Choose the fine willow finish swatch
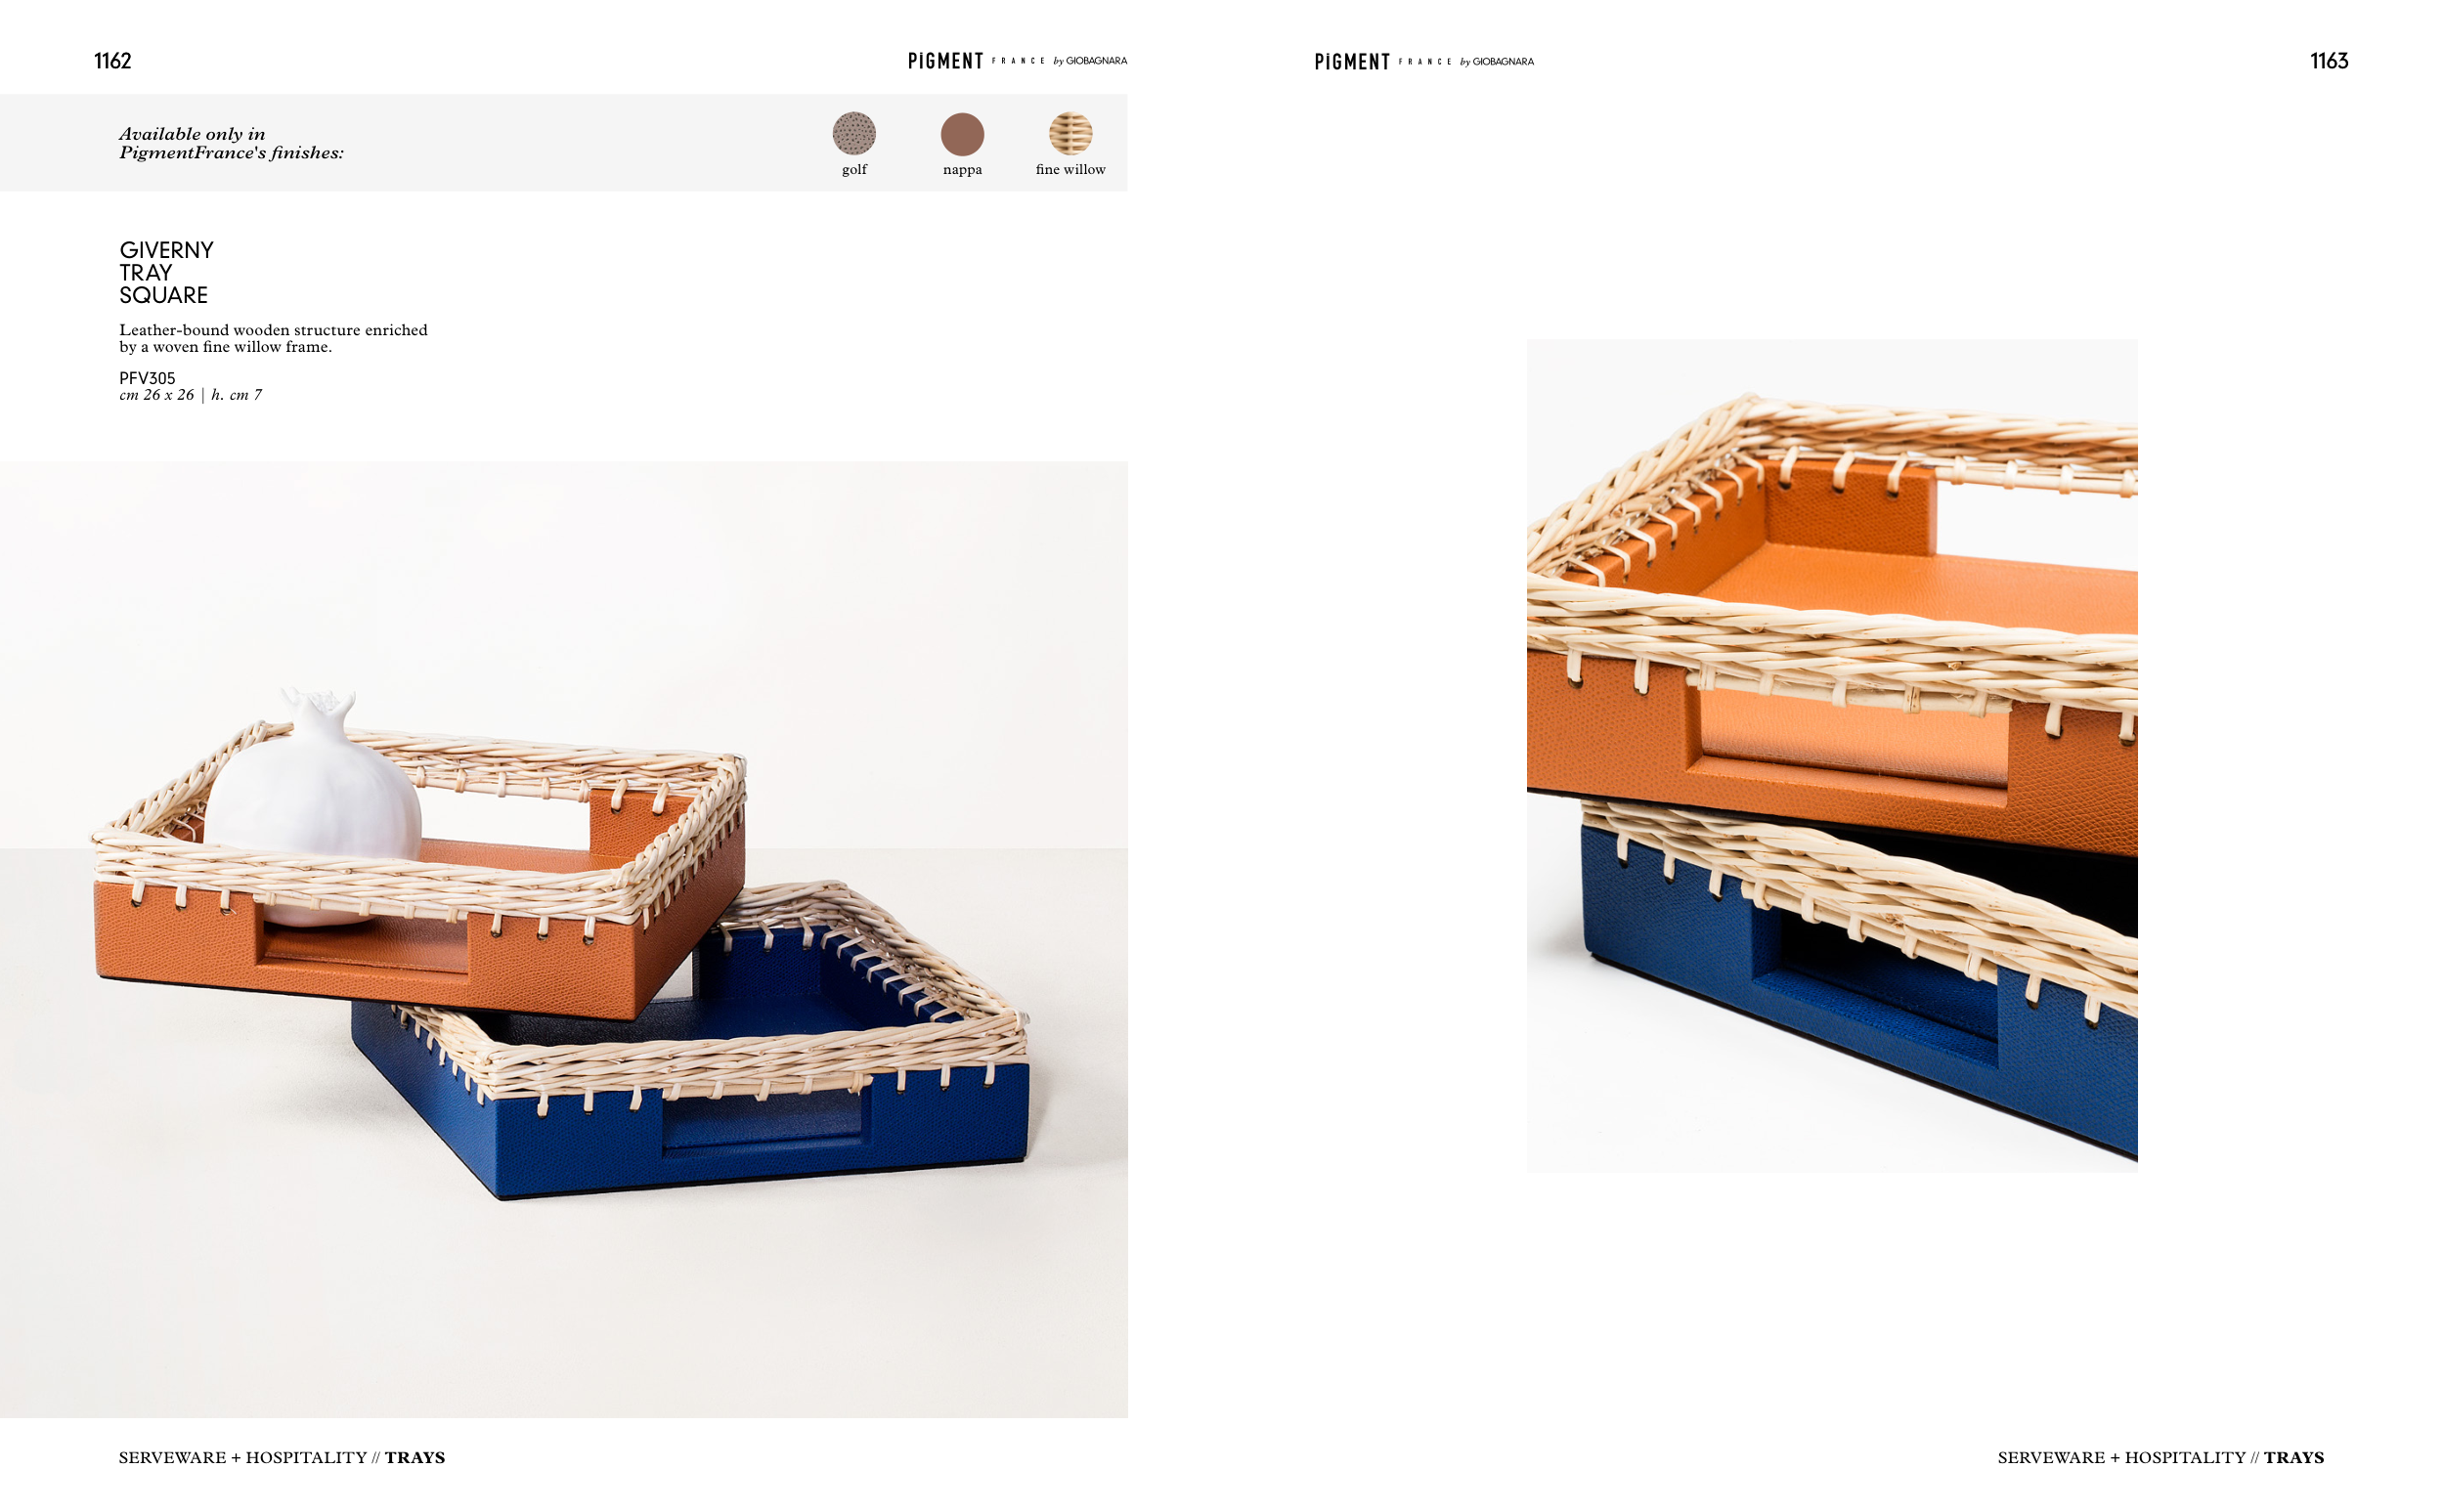The height and width of the screenshot is (1512, 2444). (x=1070, y=133)
